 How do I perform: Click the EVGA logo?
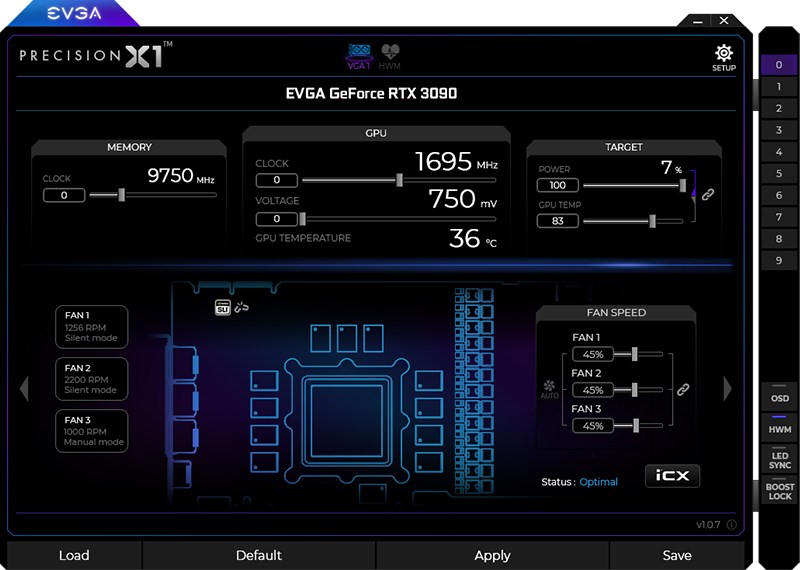point(74,13)
